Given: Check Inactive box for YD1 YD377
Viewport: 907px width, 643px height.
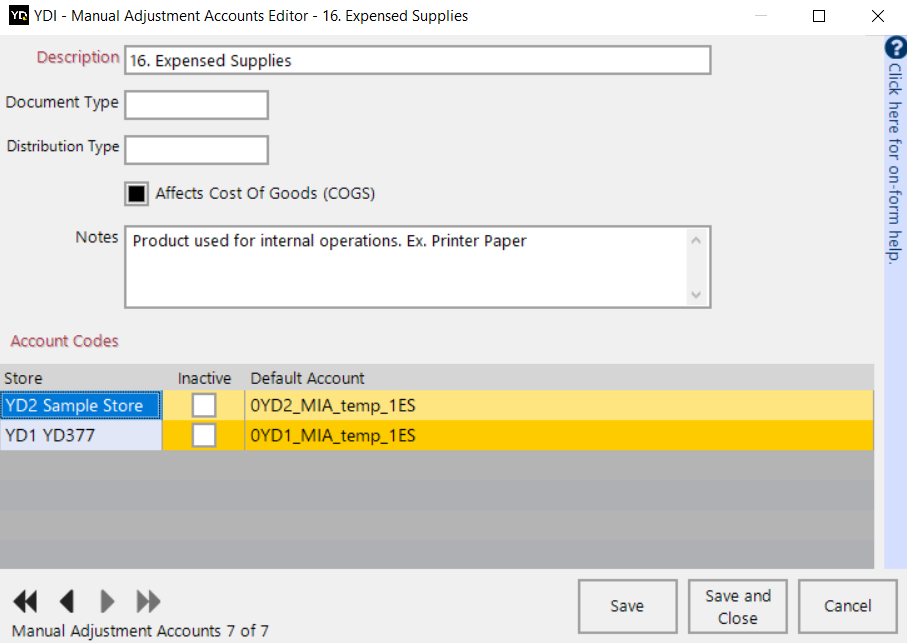Looking at the screenshot, I should coord(204,435).
